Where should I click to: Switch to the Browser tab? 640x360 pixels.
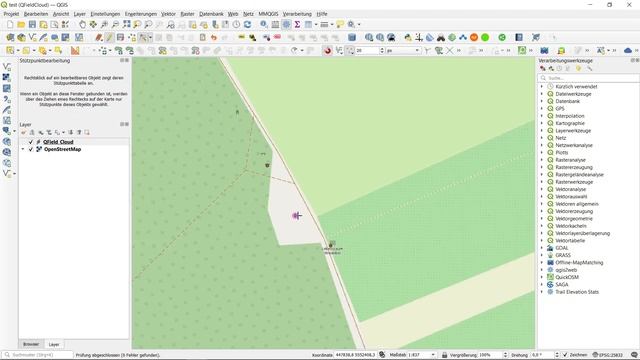[x=31, y=344]
